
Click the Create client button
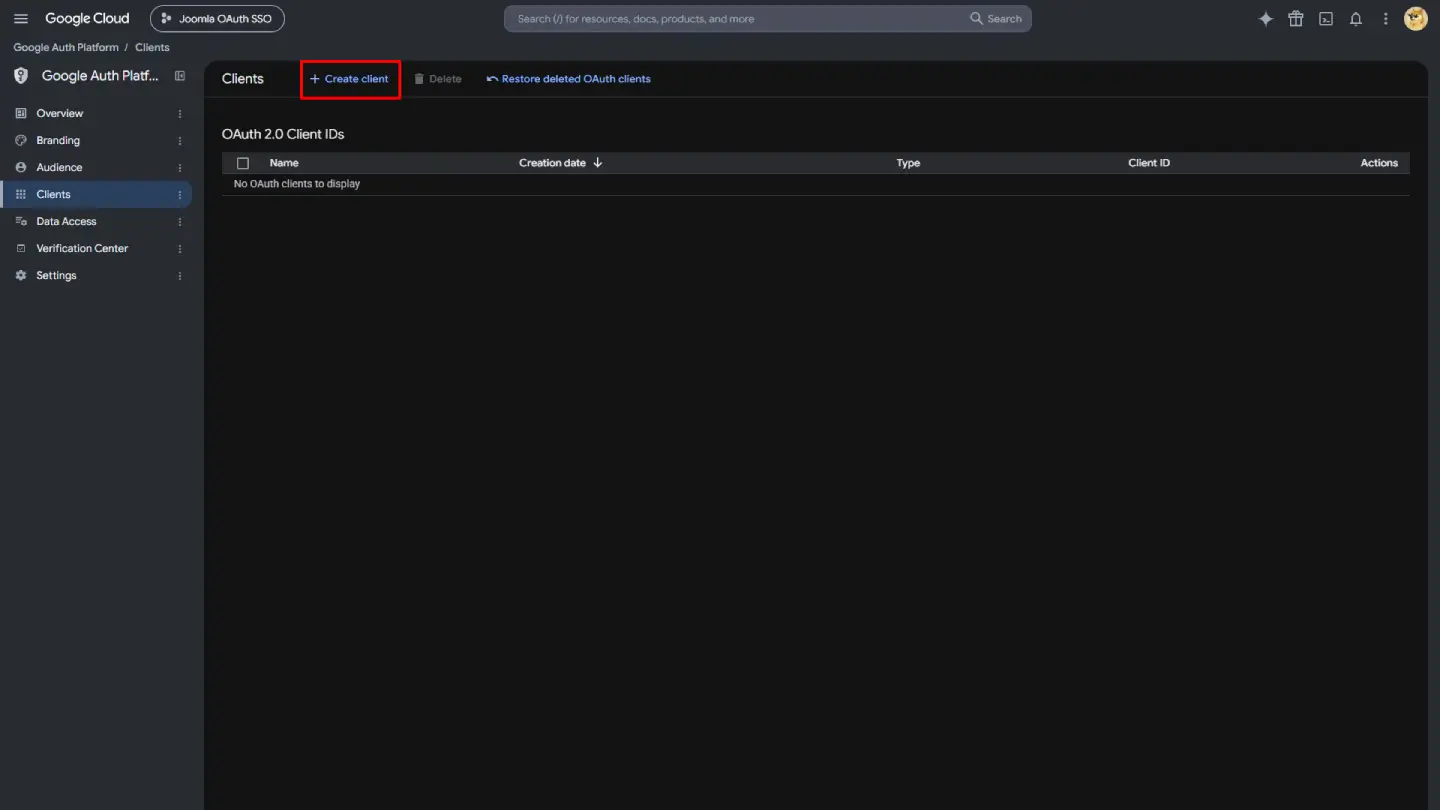350,79
